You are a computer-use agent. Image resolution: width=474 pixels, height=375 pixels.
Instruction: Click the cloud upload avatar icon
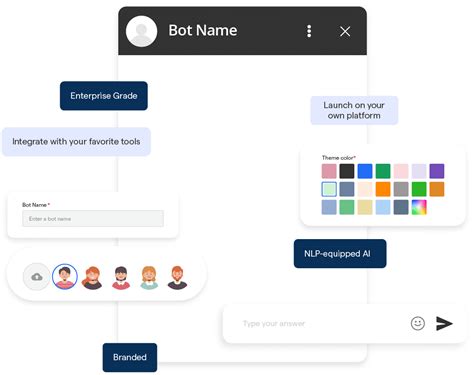(37, 277)
